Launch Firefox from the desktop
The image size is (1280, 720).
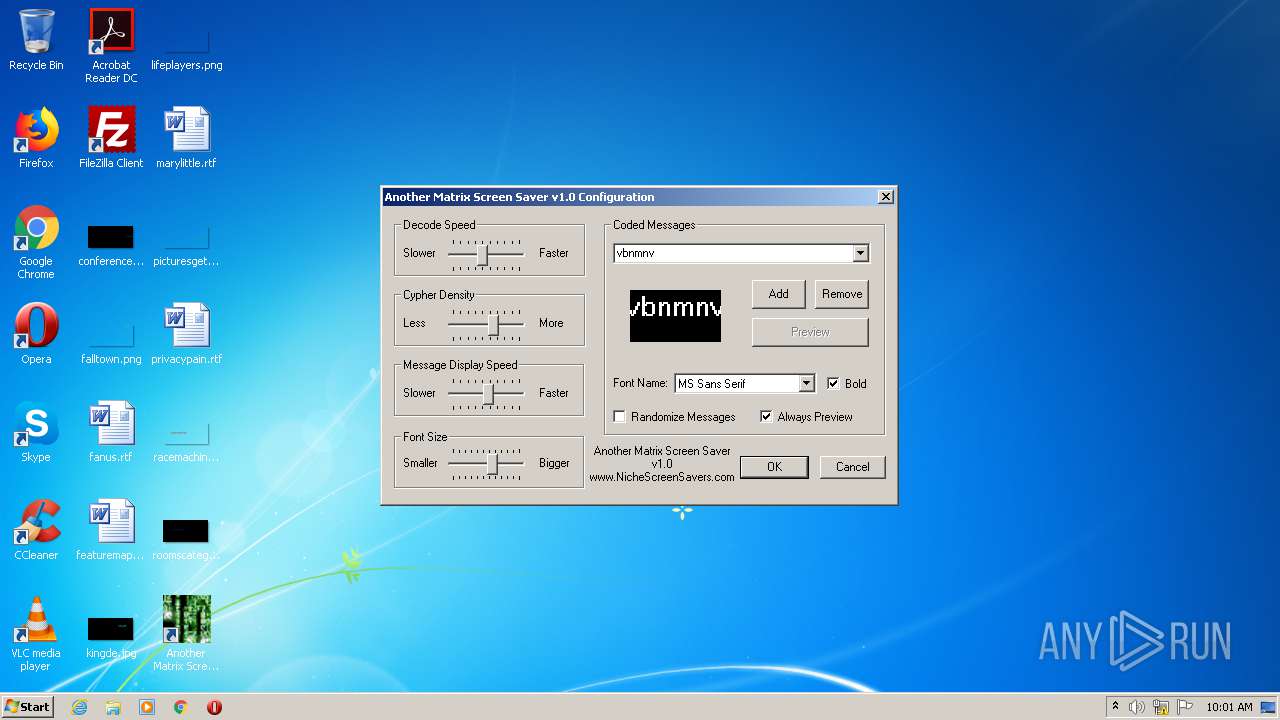pos(36,138)
